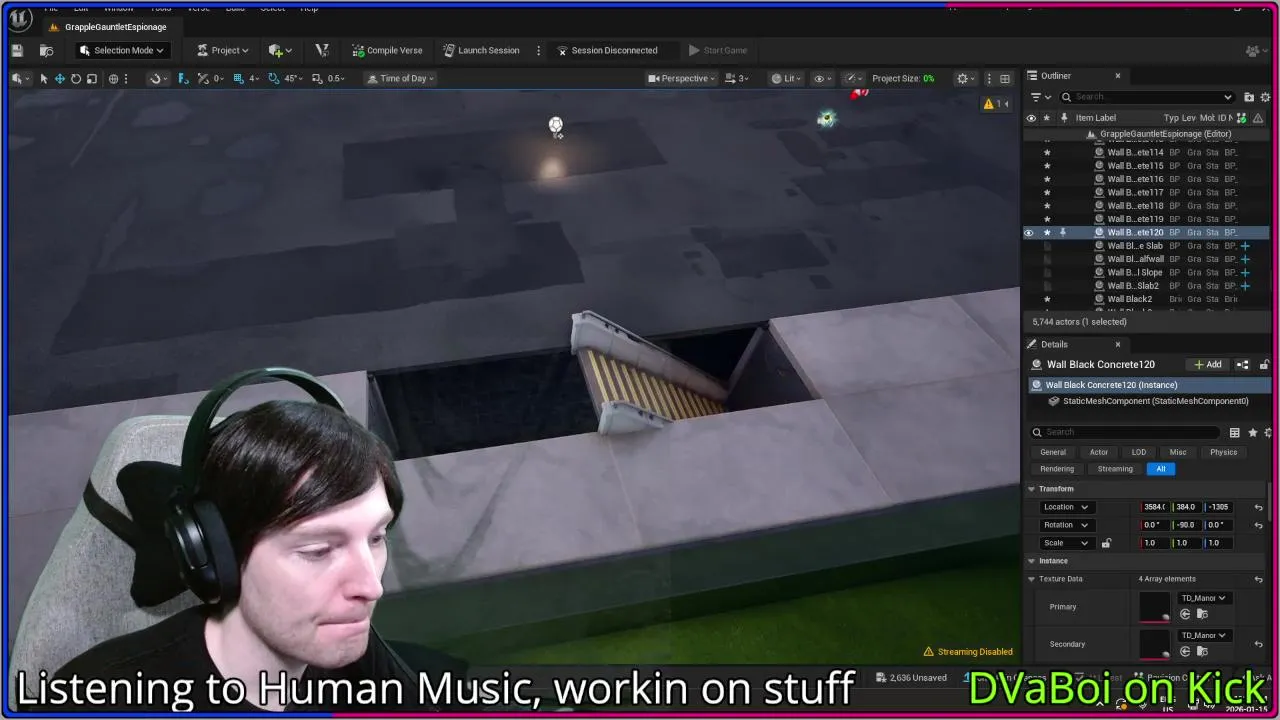The width and height of the screenshot is (1280, 720).
Task: Click Outliner add folder icon
Action: pos(1249,97)
